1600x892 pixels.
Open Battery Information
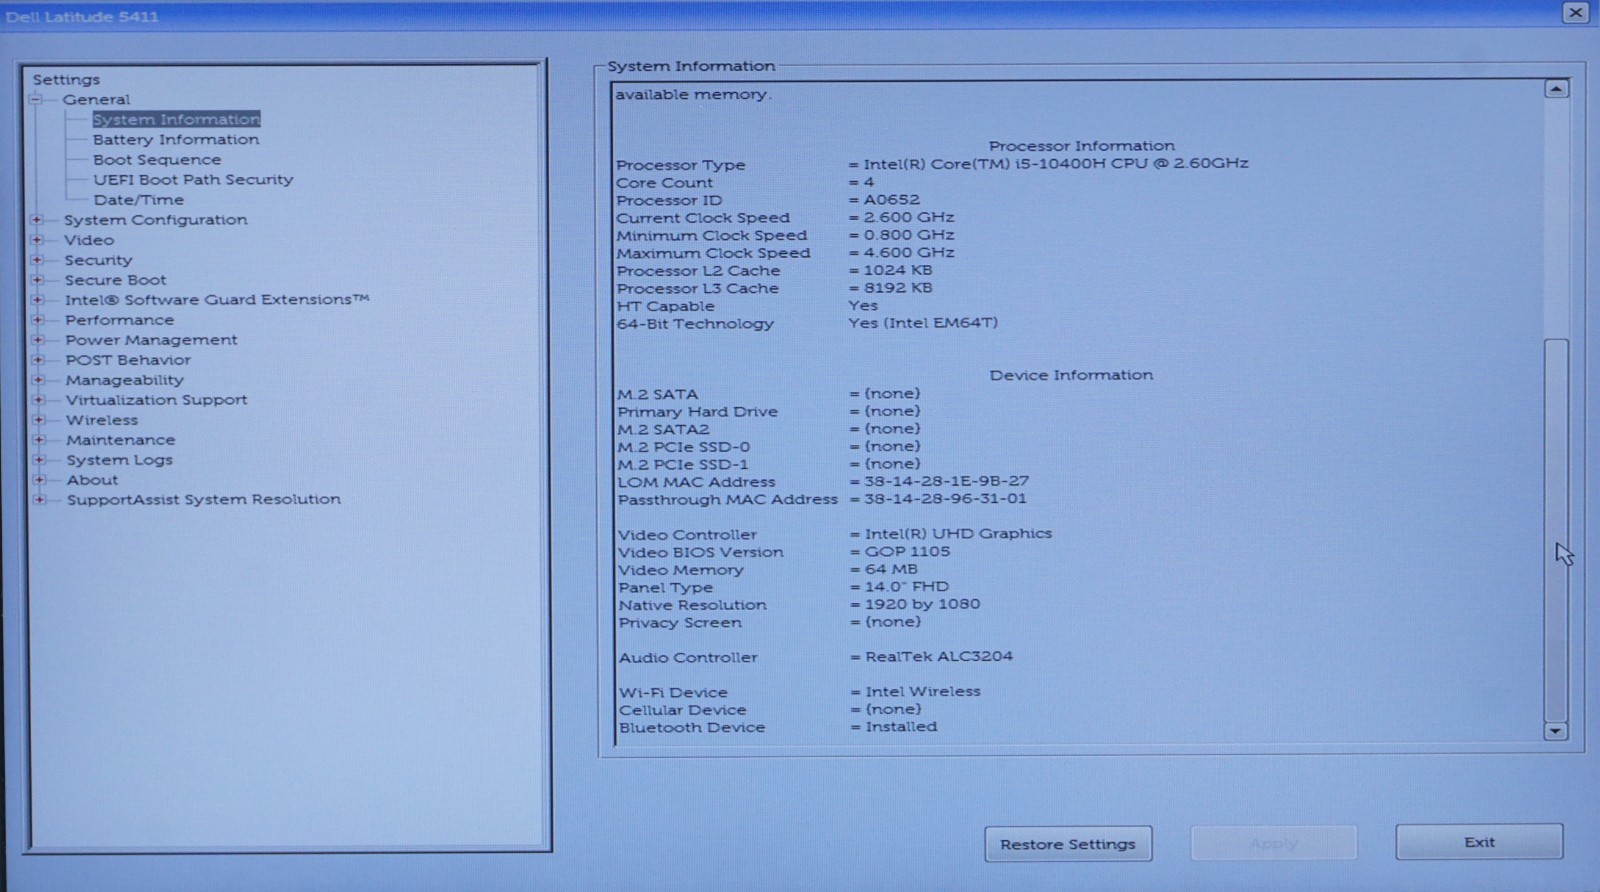tap(176, 140)
